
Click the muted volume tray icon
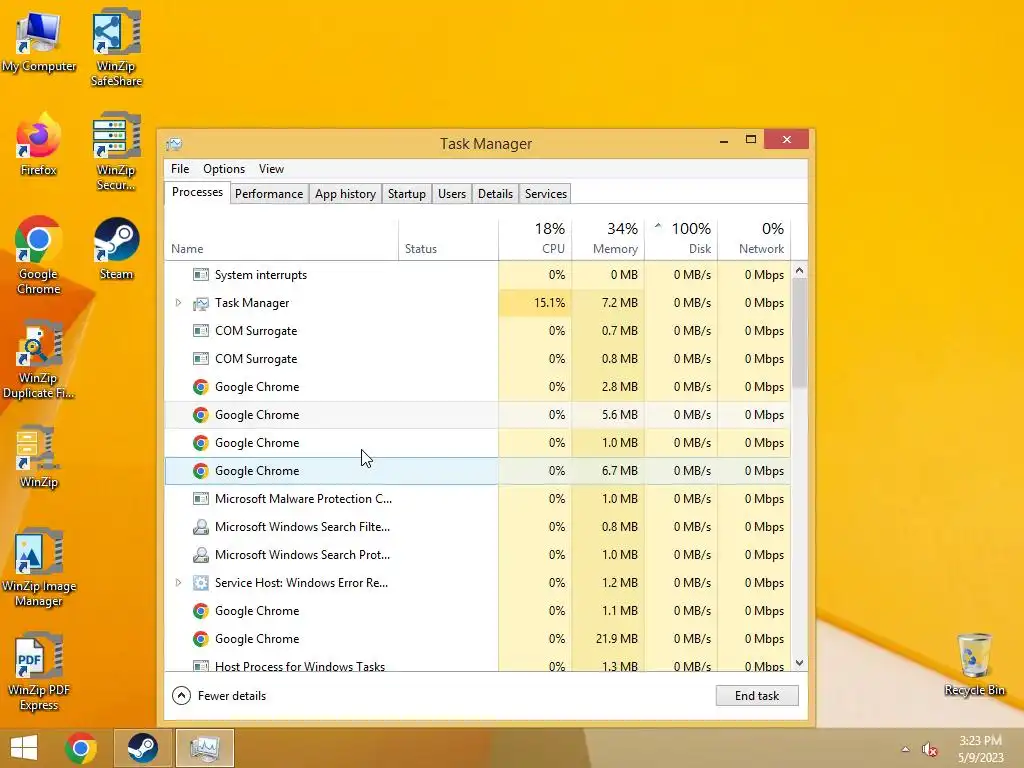929,749
